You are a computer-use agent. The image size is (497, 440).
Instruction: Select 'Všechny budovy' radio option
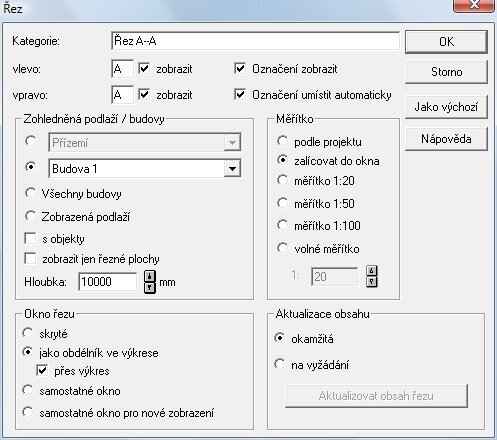tap(30, 193)
